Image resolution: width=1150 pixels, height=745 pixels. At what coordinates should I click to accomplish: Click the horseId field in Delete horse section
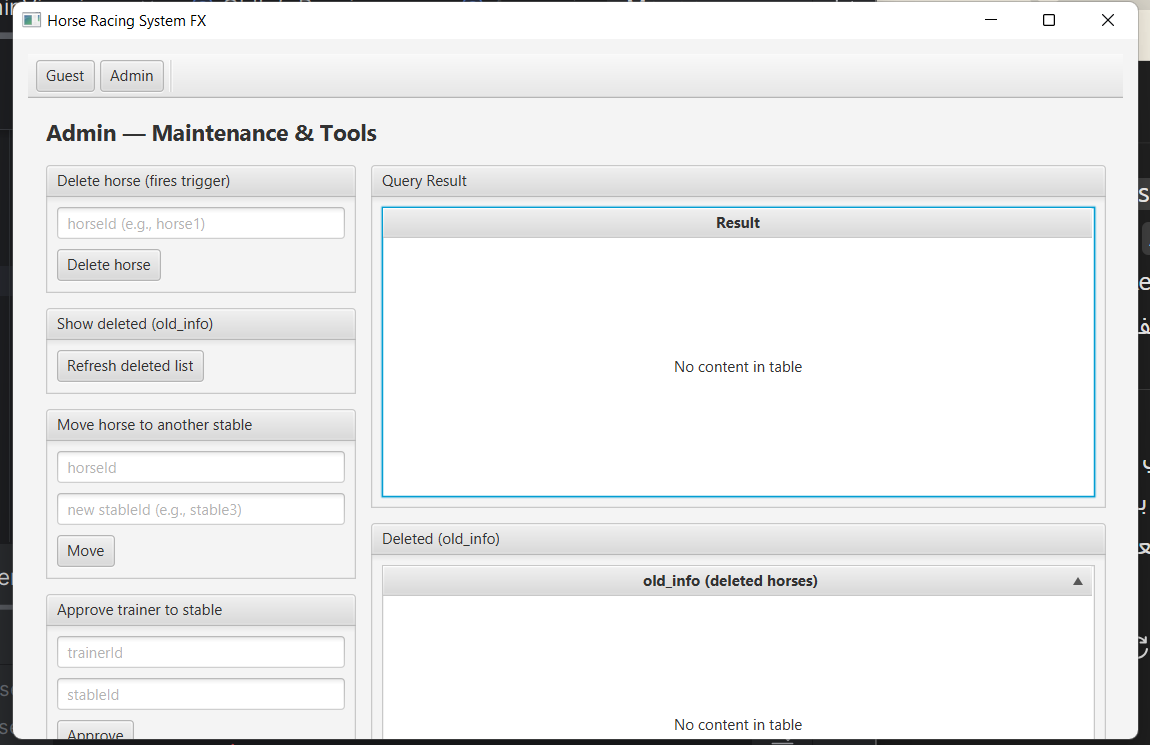pos(200,223)
